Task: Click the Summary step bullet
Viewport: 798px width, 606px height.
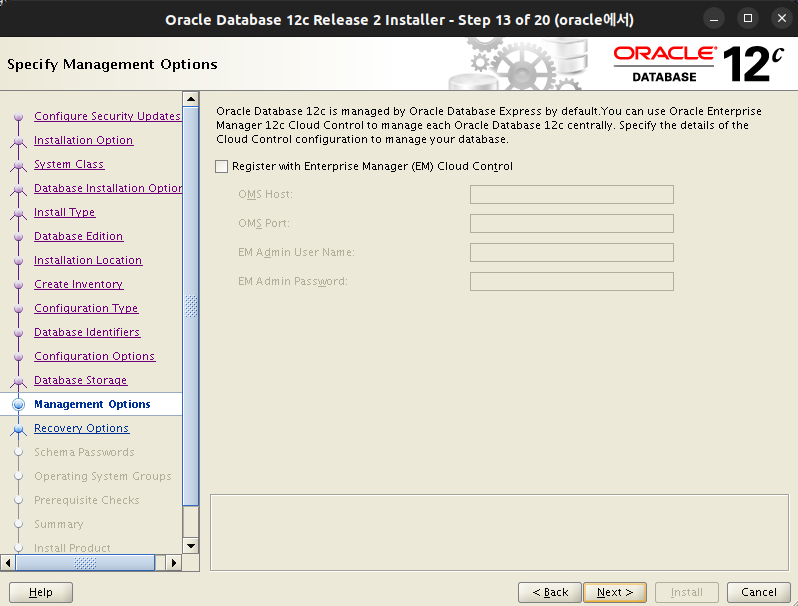Action: click(x=18, y=524)
